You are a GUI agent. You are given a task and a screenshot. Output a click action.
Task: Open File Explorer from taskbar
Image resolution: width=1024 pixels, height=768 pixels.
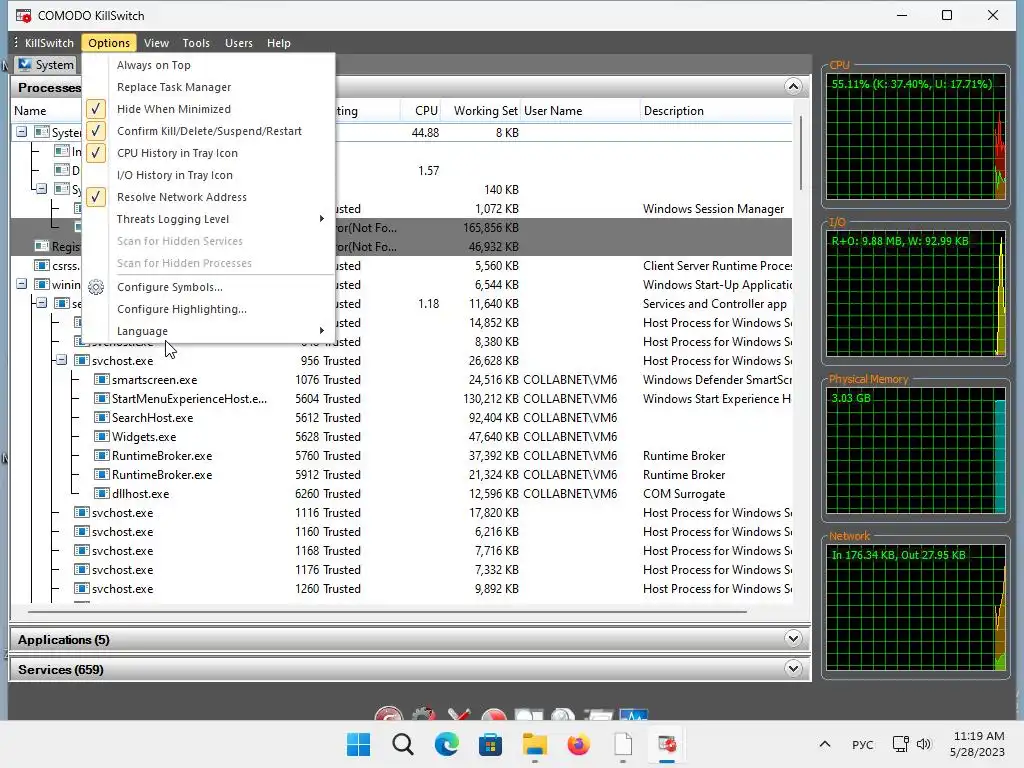coord(535,744)
